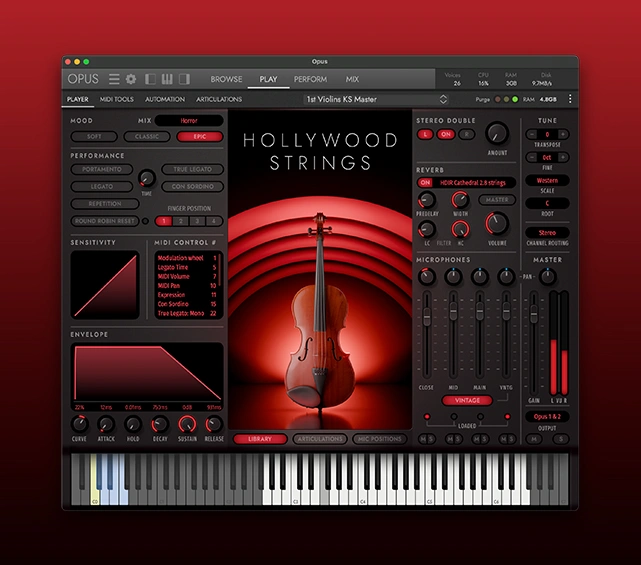Toggle Con Sordino on
This screenshot has height=565, width=641.
point(193,186)
